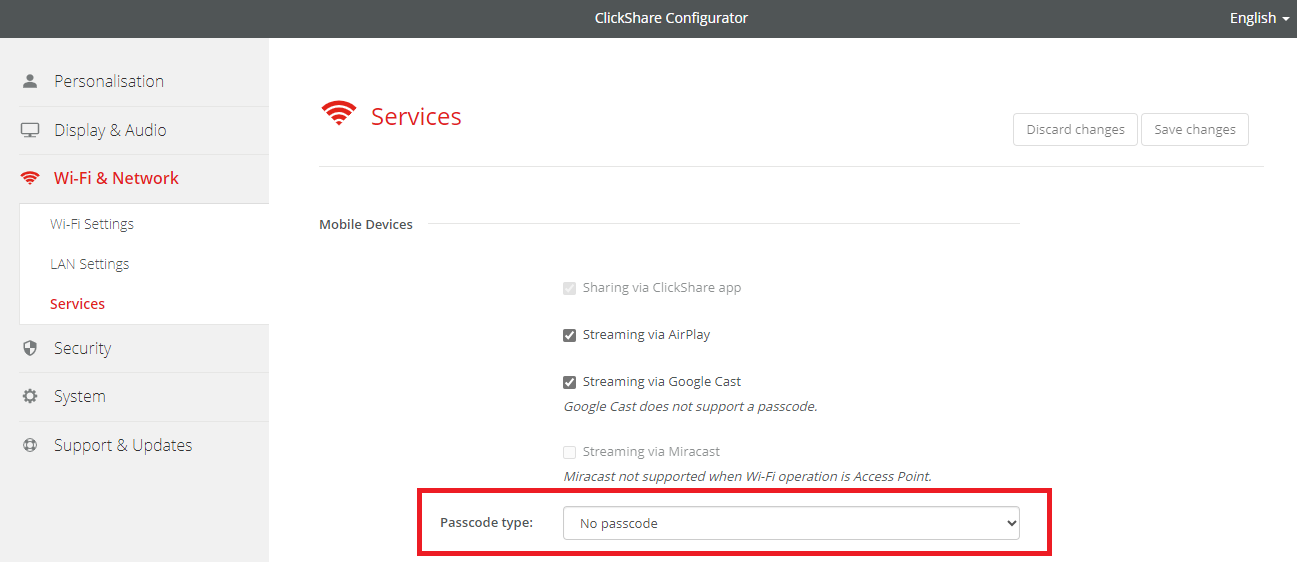Click the Display & Audio monitor icon

[30, 130]
